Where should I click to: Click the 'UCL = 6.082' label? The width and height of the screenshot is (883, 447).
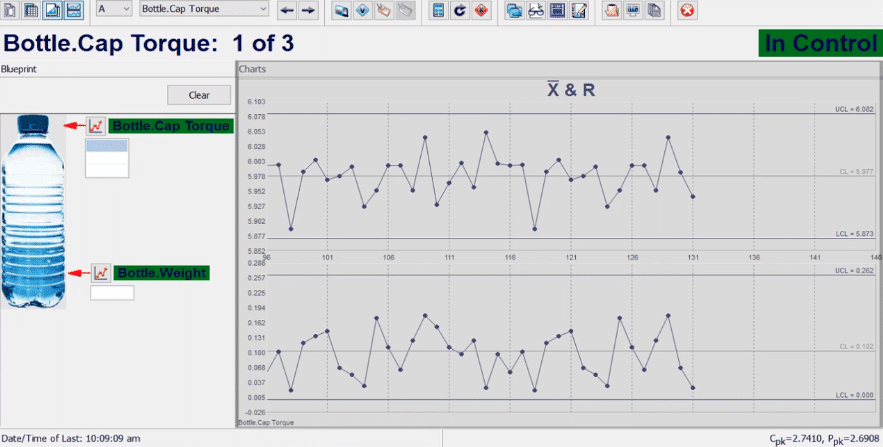pos(854,109)
